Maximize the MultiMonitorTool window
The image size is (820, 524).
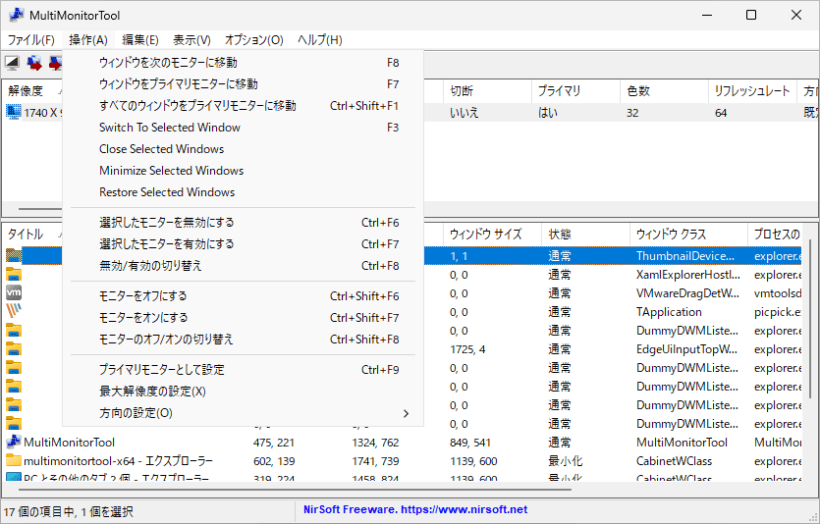click(751, 15)
